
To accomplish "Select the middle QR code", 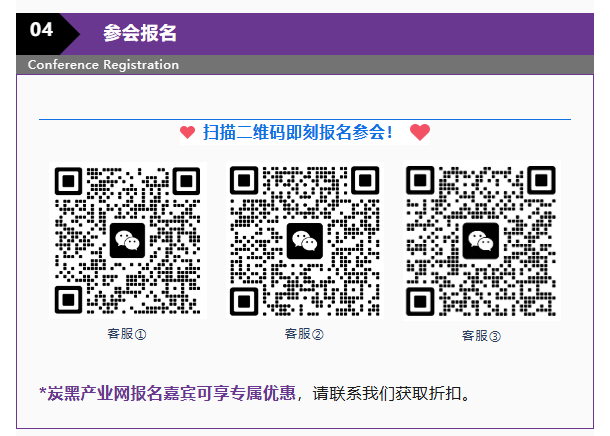I will point(303,241).
